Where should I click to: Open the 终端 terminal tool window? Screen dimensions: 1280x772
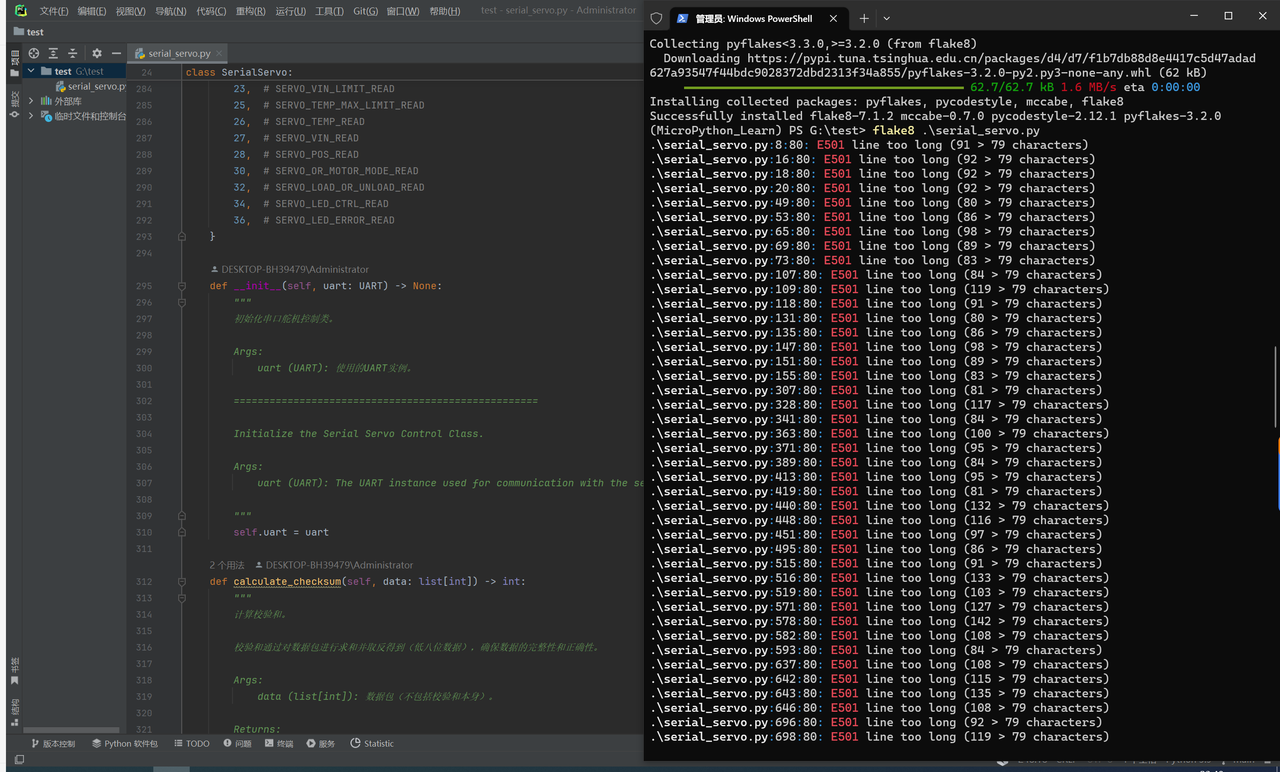tap(279, 744)
